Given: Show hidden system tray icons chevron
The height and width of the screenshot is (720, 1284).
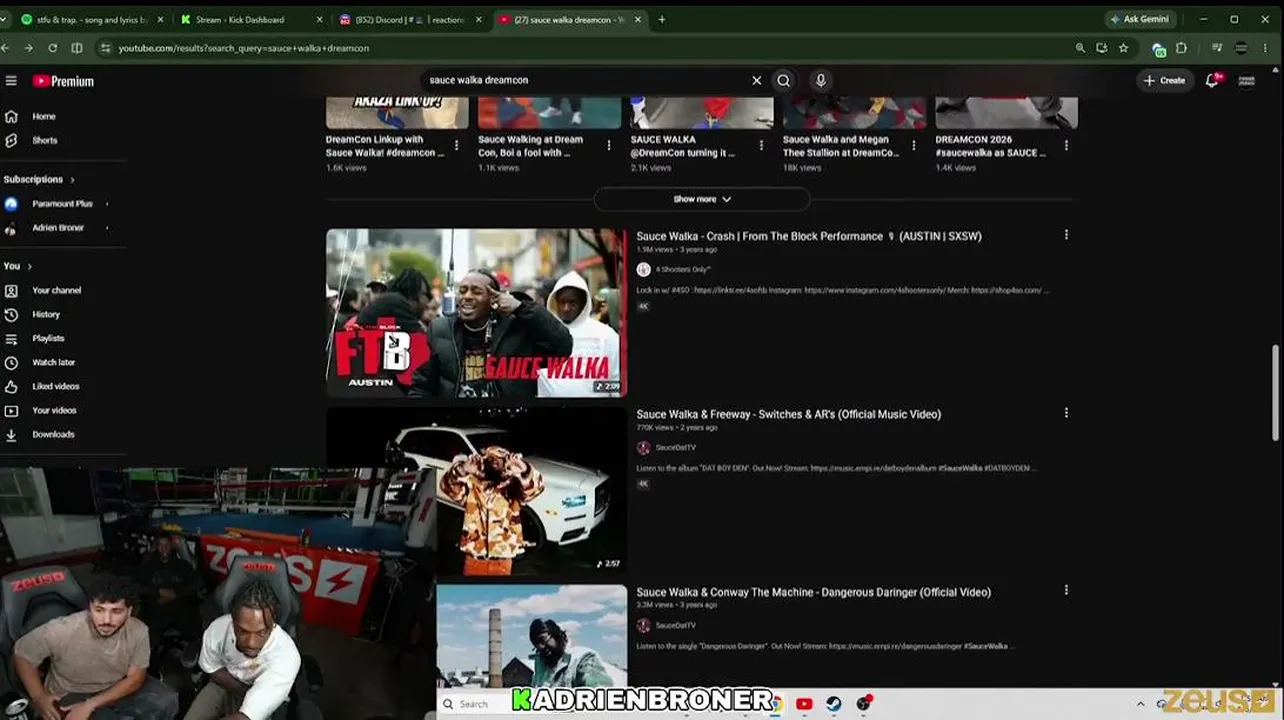Looking at the screenshot, I should (1139, 704).
